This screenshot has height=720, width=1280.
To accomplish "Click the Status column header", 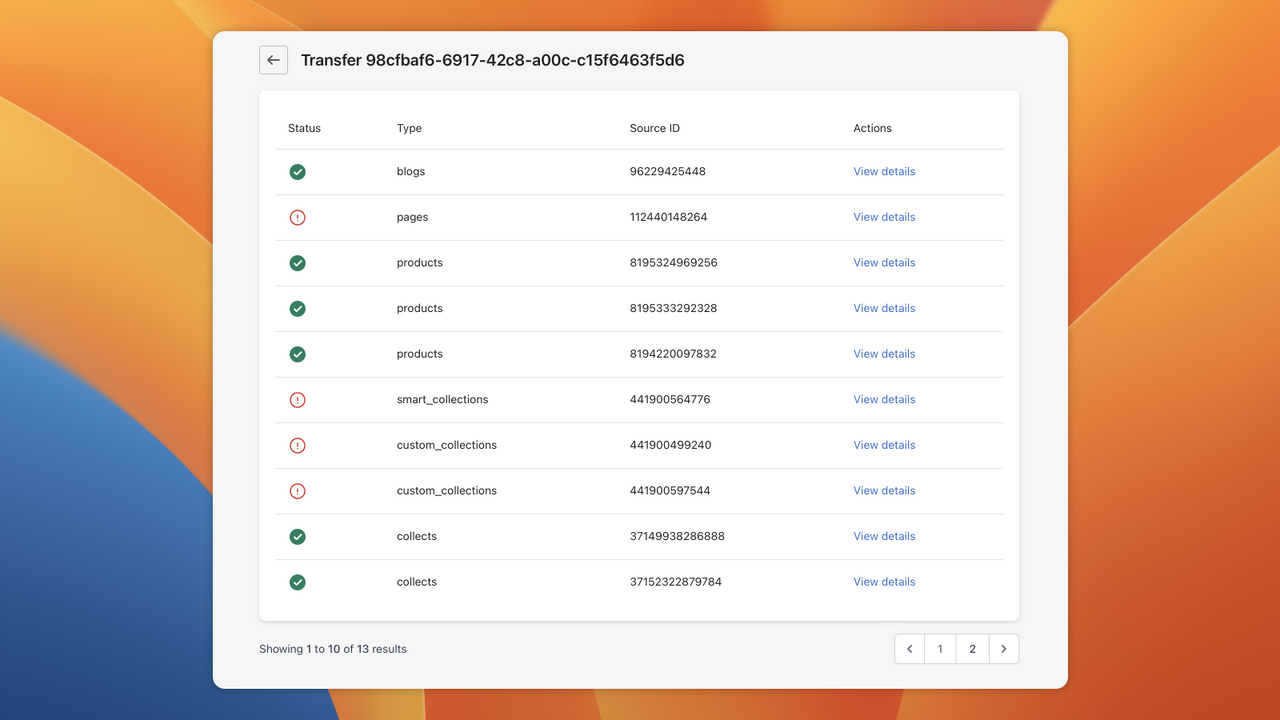I will point(304,128).
